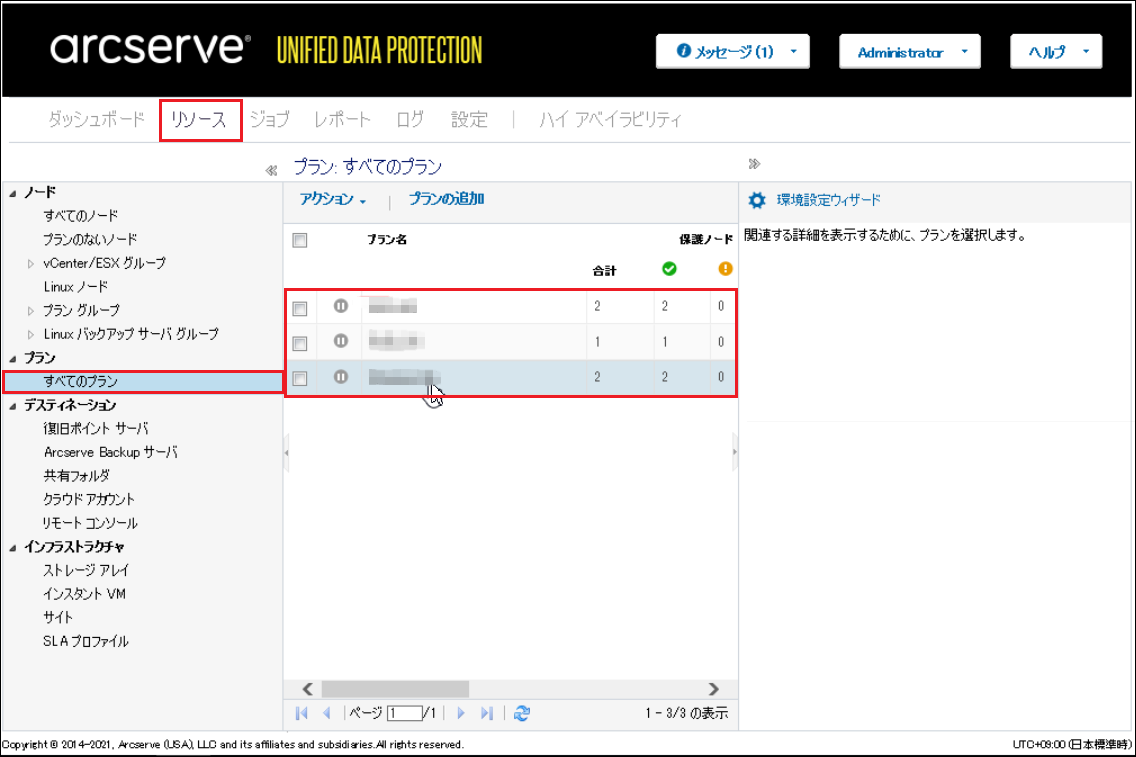Screen dimensions: 1136x757
Task: Collapse the インフラストラクチャ section
Action: coord(12,548)
